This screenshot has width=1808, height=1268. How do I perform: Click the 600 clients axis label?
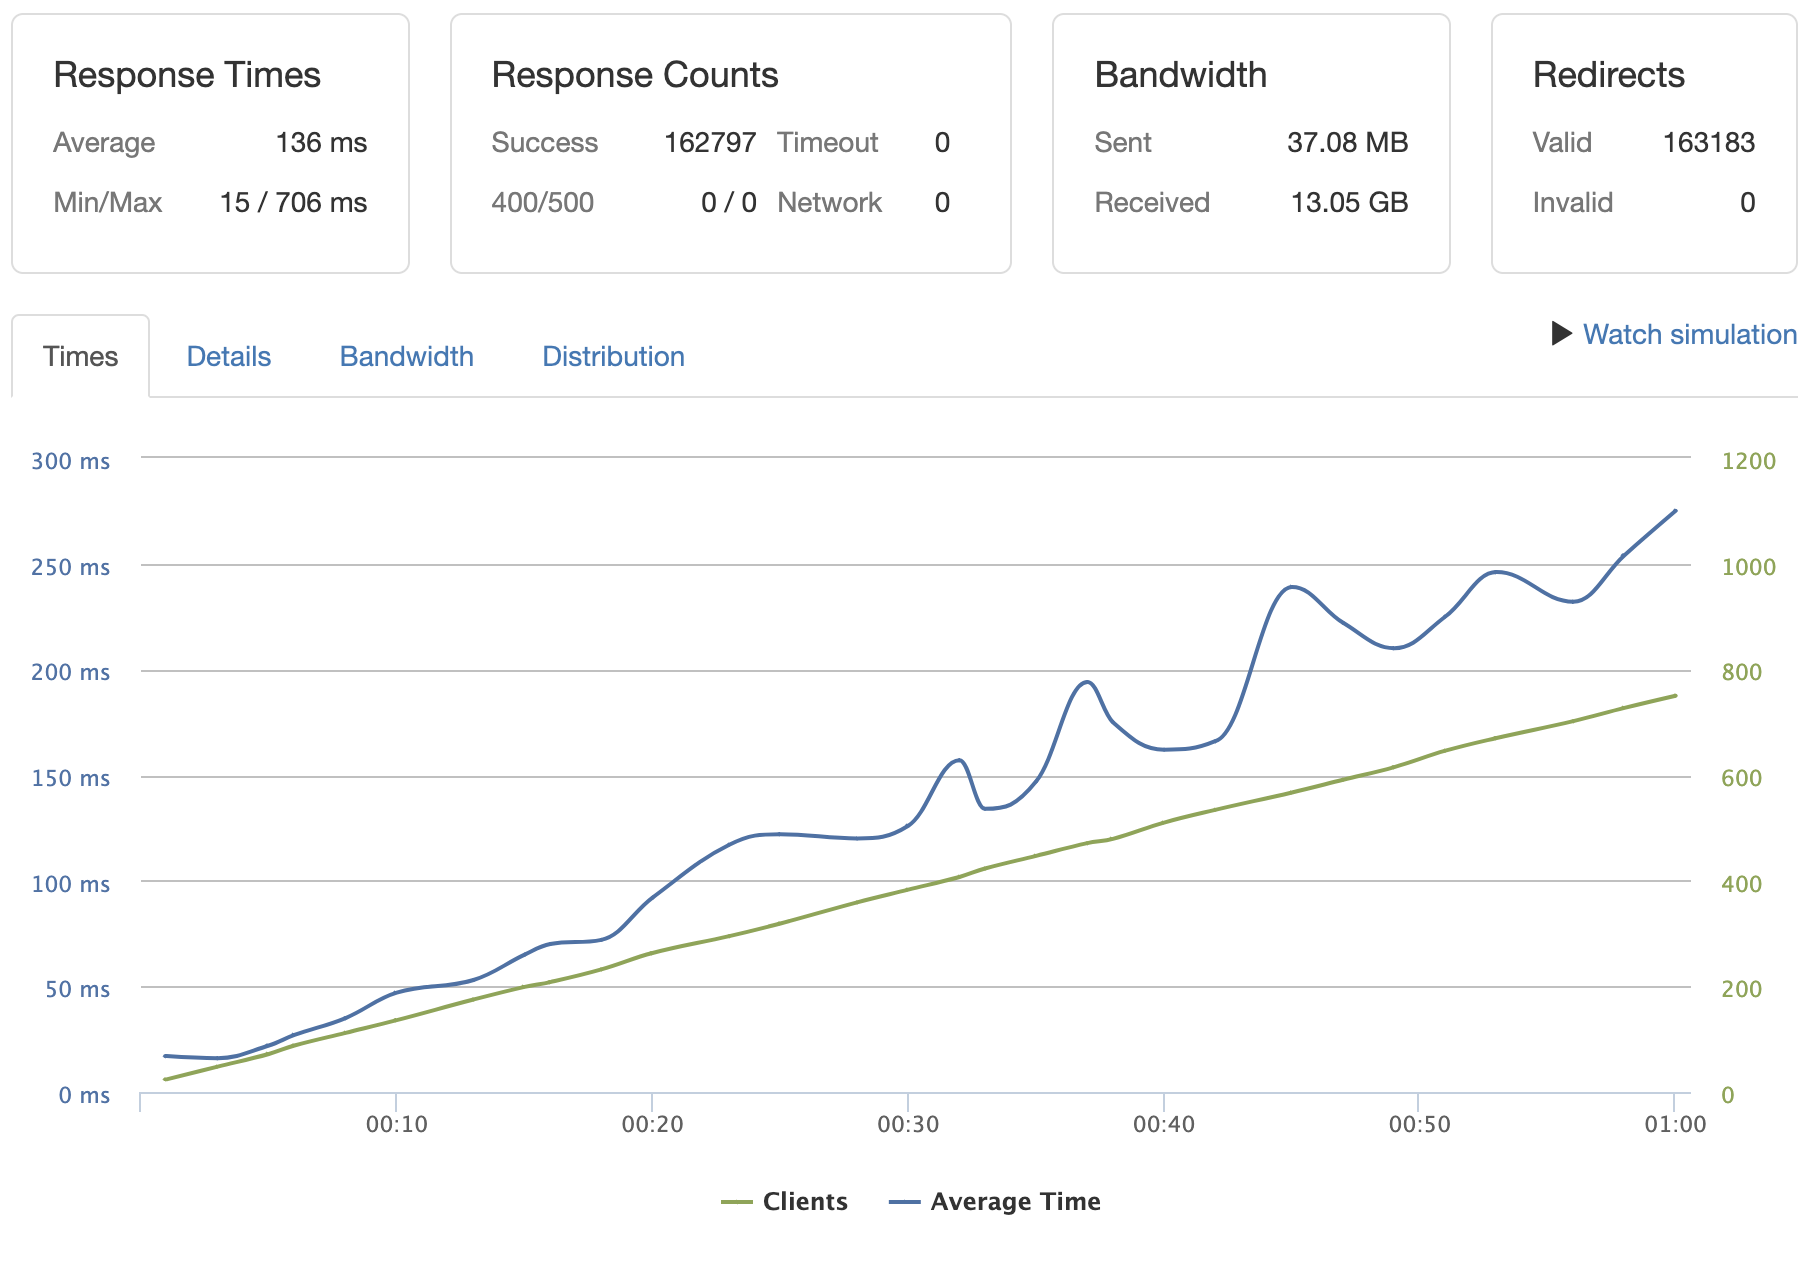tap(1741, 778)
